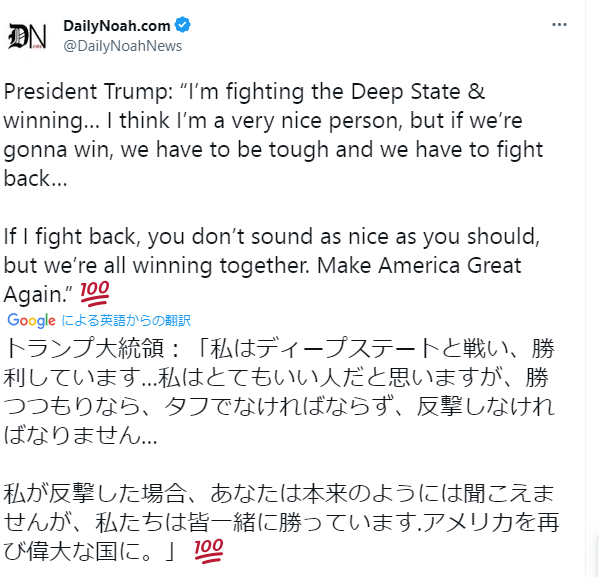Click the line starting "If I fight back"

click(272, 237)
